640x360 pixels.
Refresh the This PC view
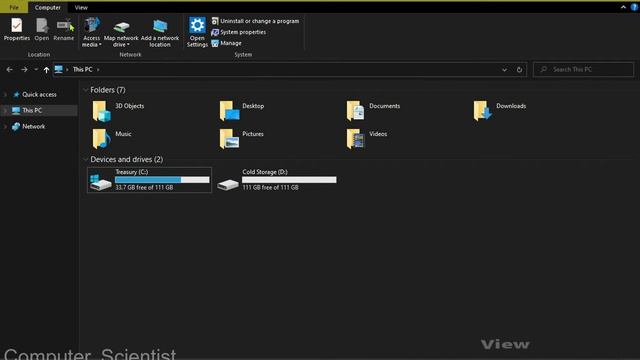click(x=519, y=70)
